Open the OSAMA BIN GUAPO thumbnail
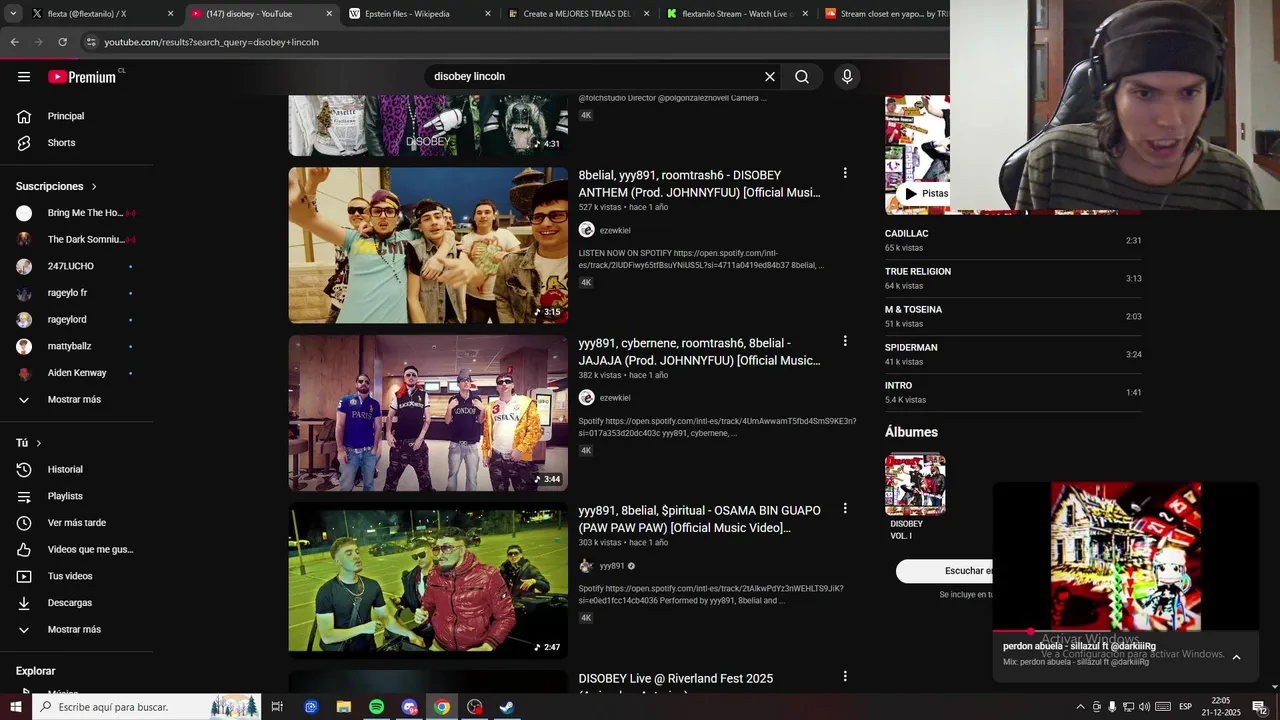The image size is (1280, 720). pyautogui.click(x=428, y=580)
